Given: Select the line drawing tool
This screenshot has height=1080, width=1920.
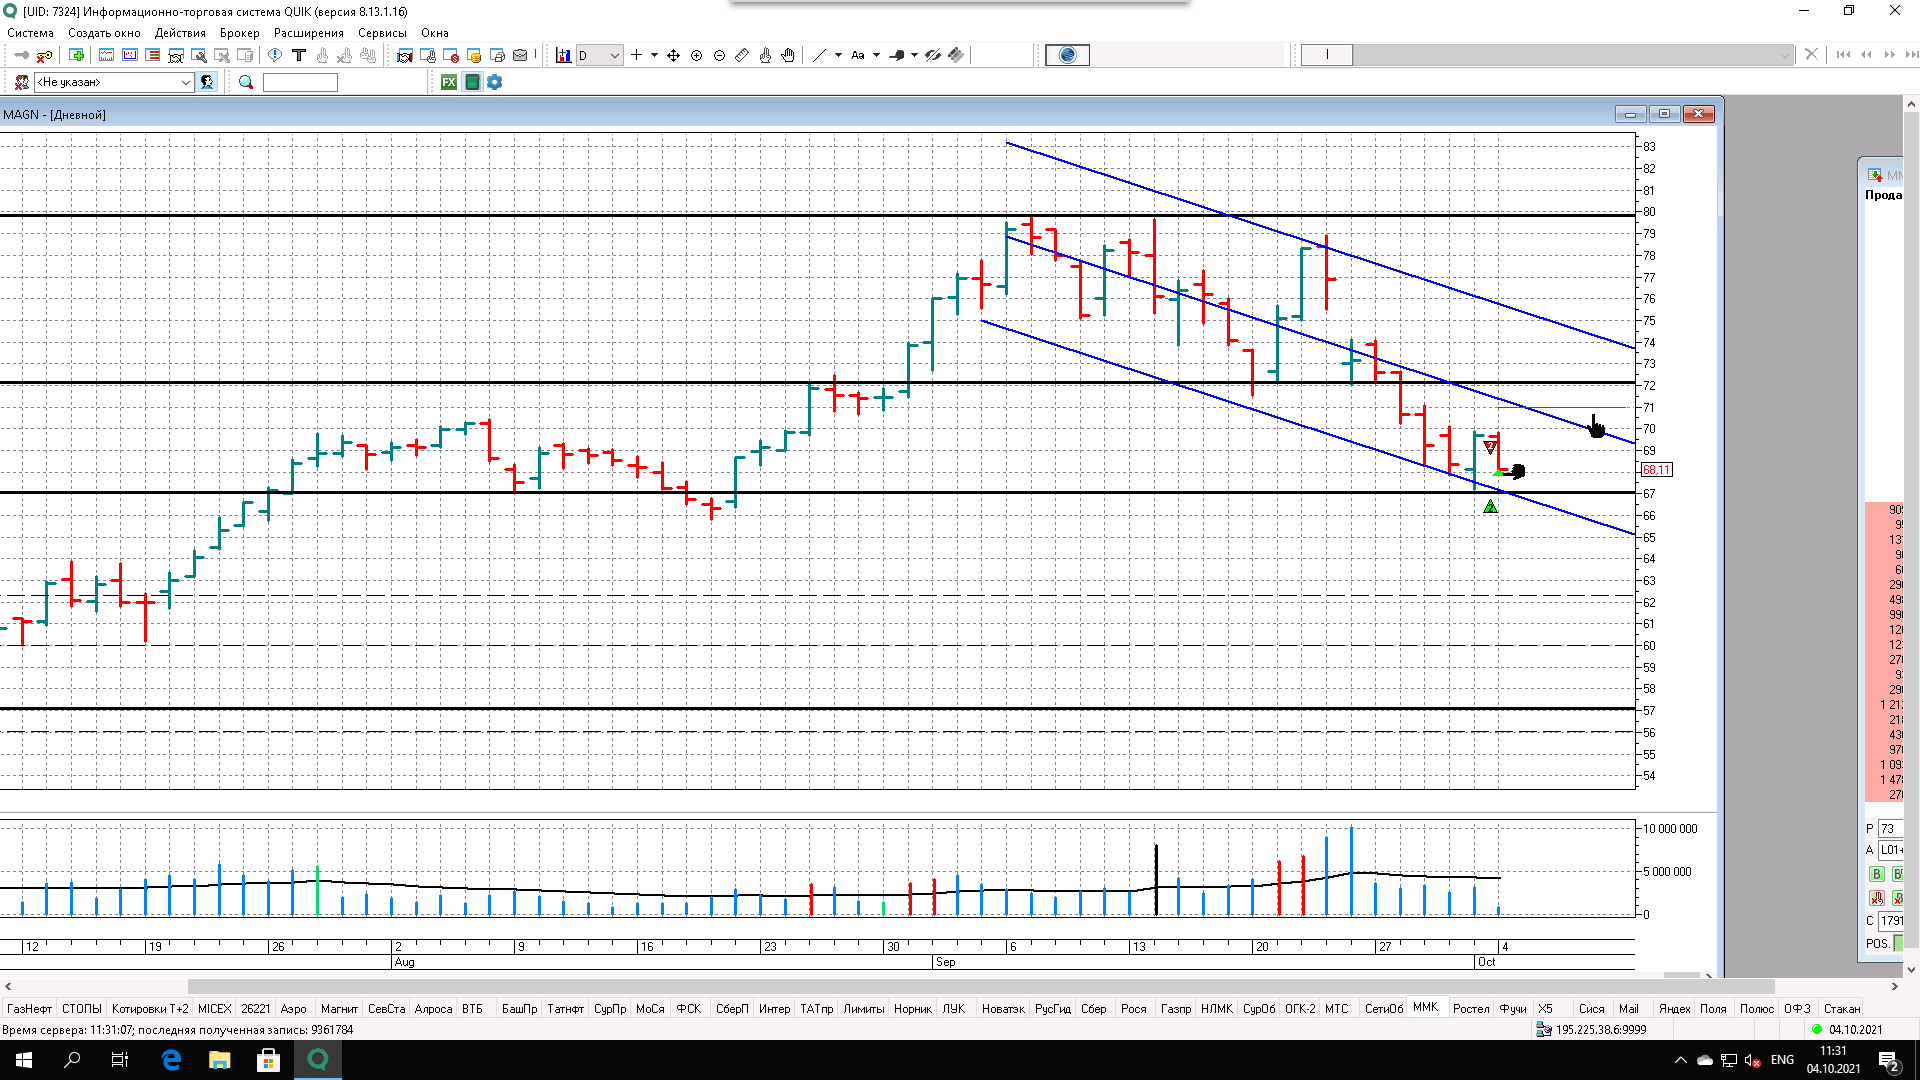Looking at the screenshot, I should (x=819, y=55).
